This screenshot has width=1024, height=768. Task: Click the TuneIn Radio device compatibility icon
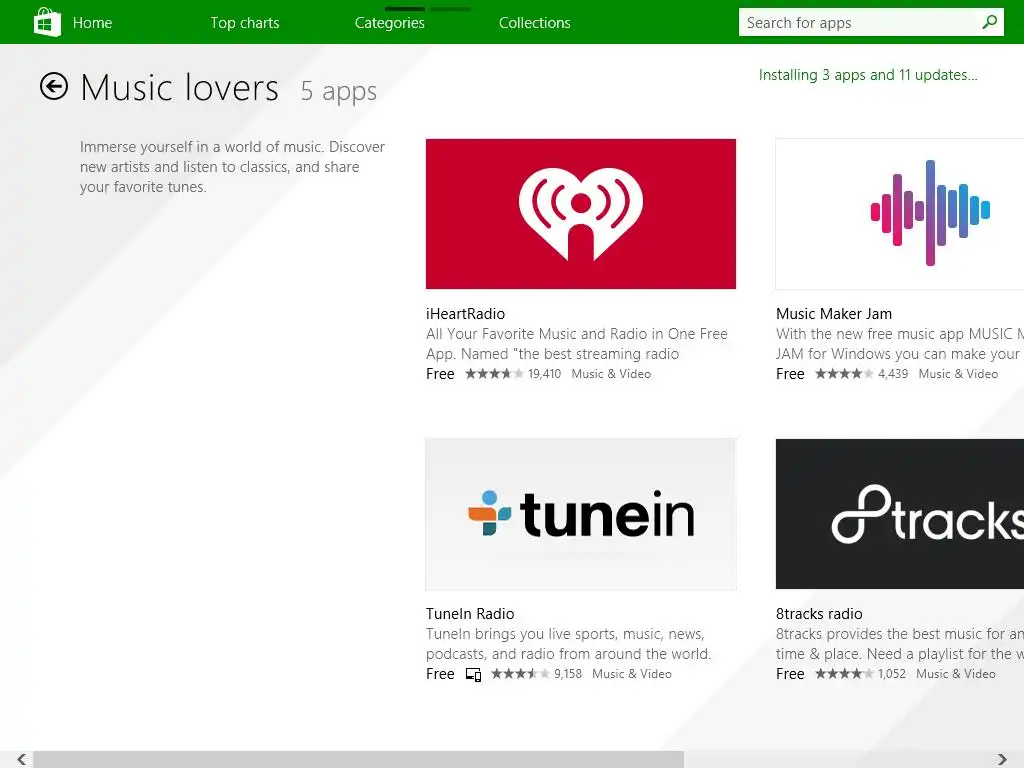point(473,674)
